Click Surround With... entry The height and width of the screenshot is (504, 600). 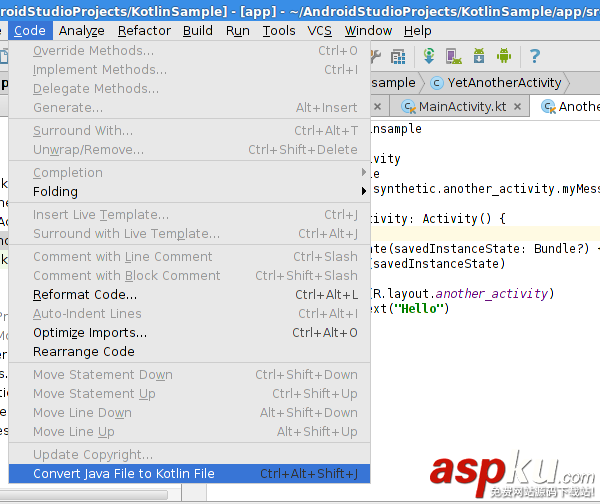point(189,130)
